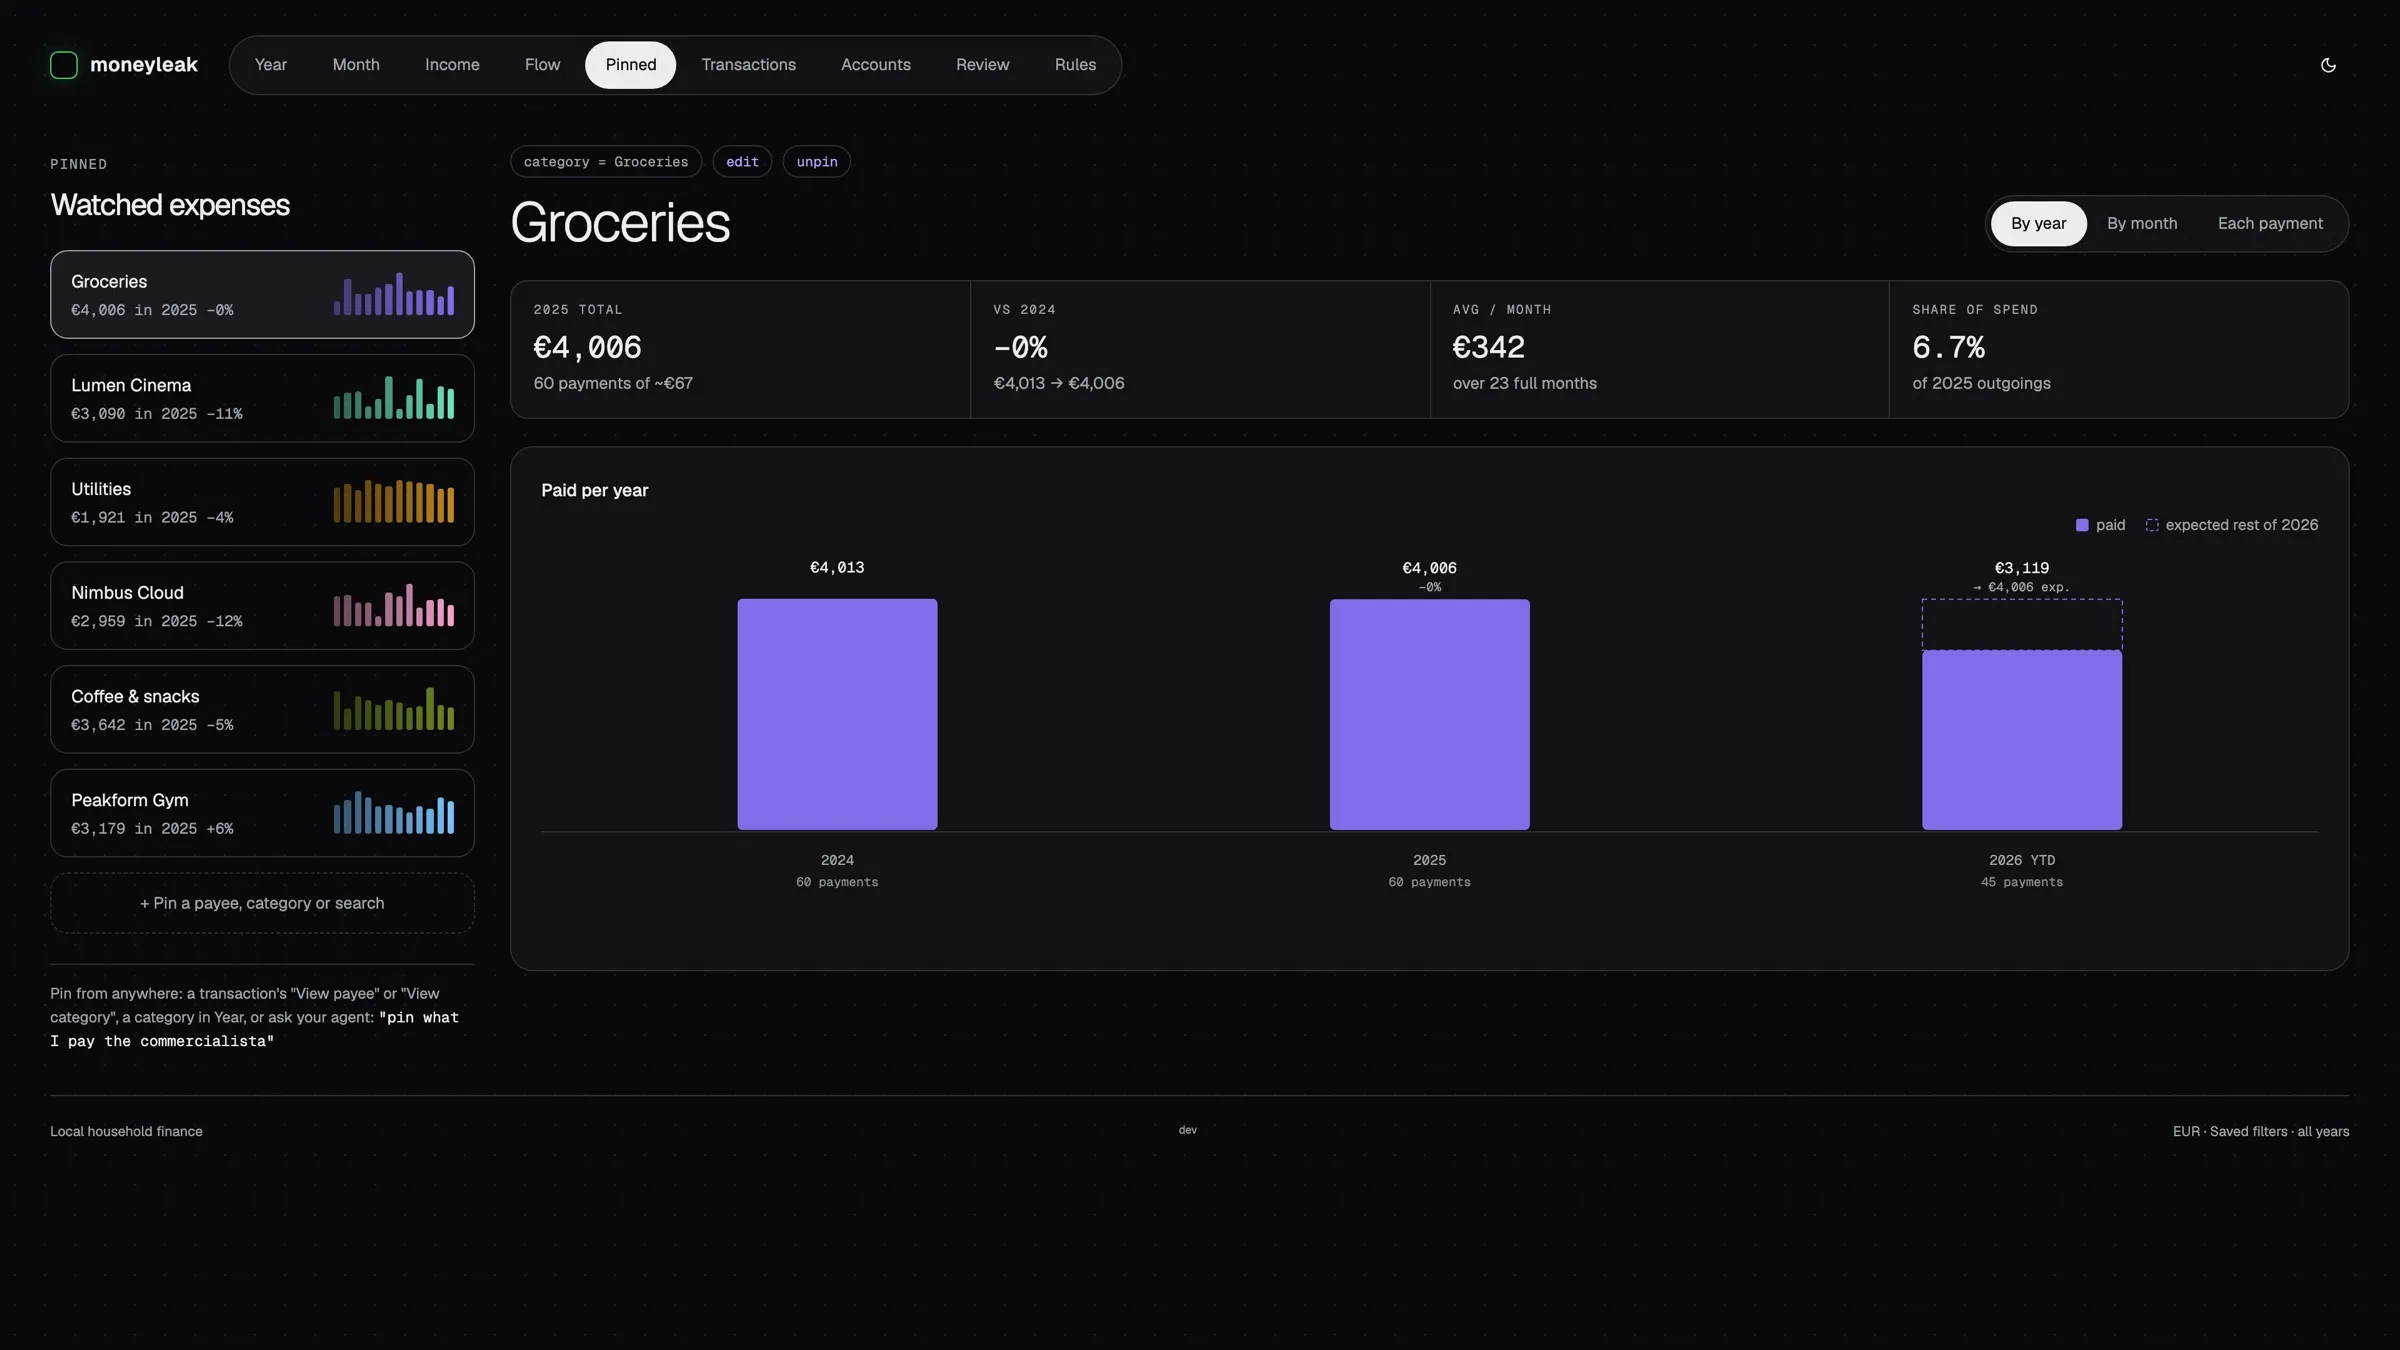Select the Groceries pinned card
Screen dimensions: 2400x1350
tap(262, 294)
